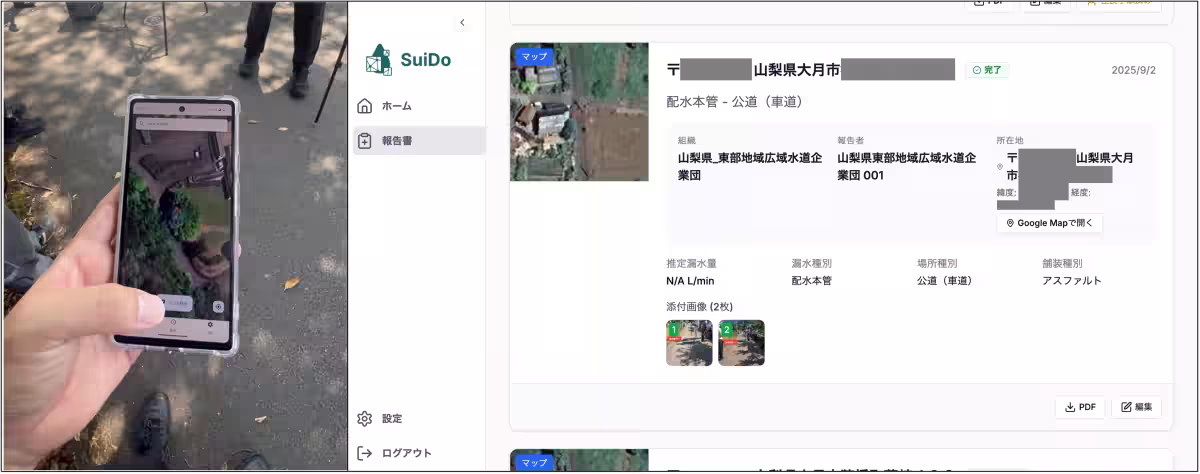Click the 場所種別 value 公道（車道）

[x=945, y=281]
